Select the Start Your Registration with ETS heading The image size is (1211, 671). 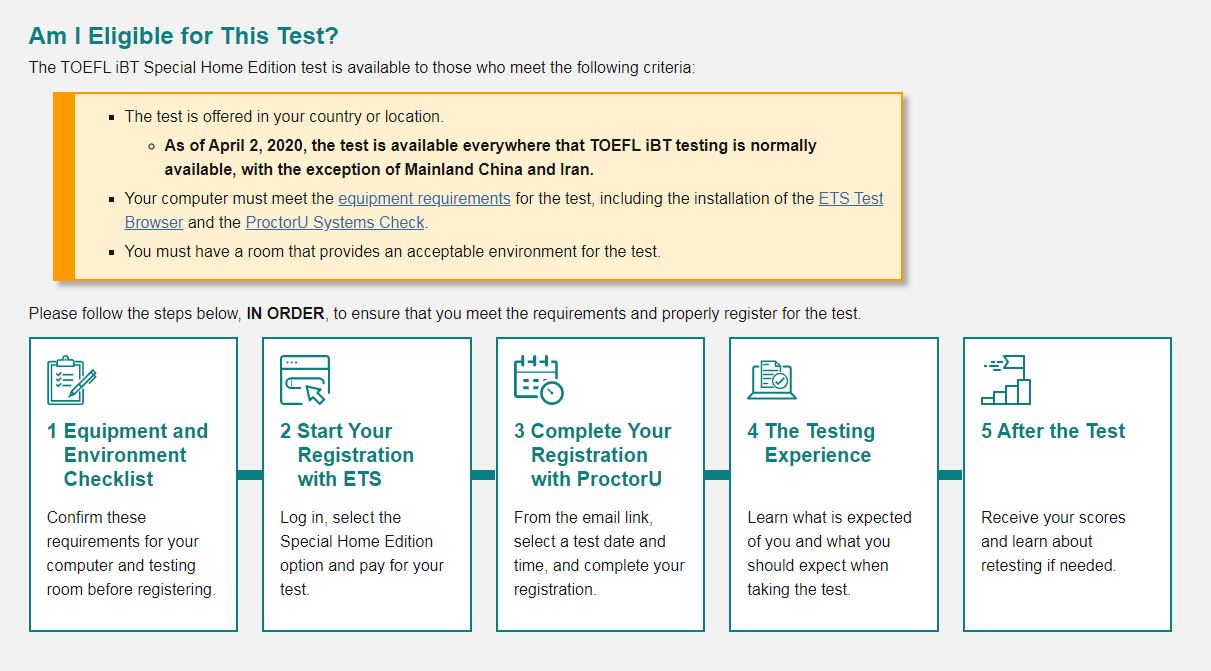click(x=347, y=455)
